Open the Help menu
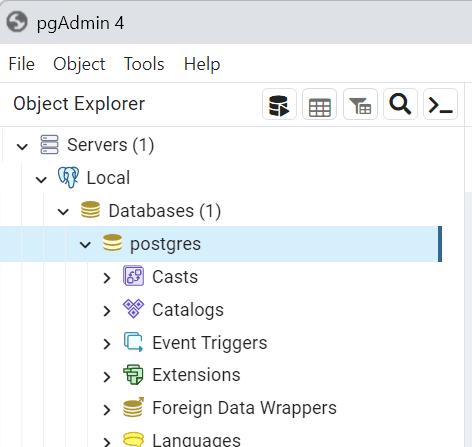 click(x=202, y=64)
